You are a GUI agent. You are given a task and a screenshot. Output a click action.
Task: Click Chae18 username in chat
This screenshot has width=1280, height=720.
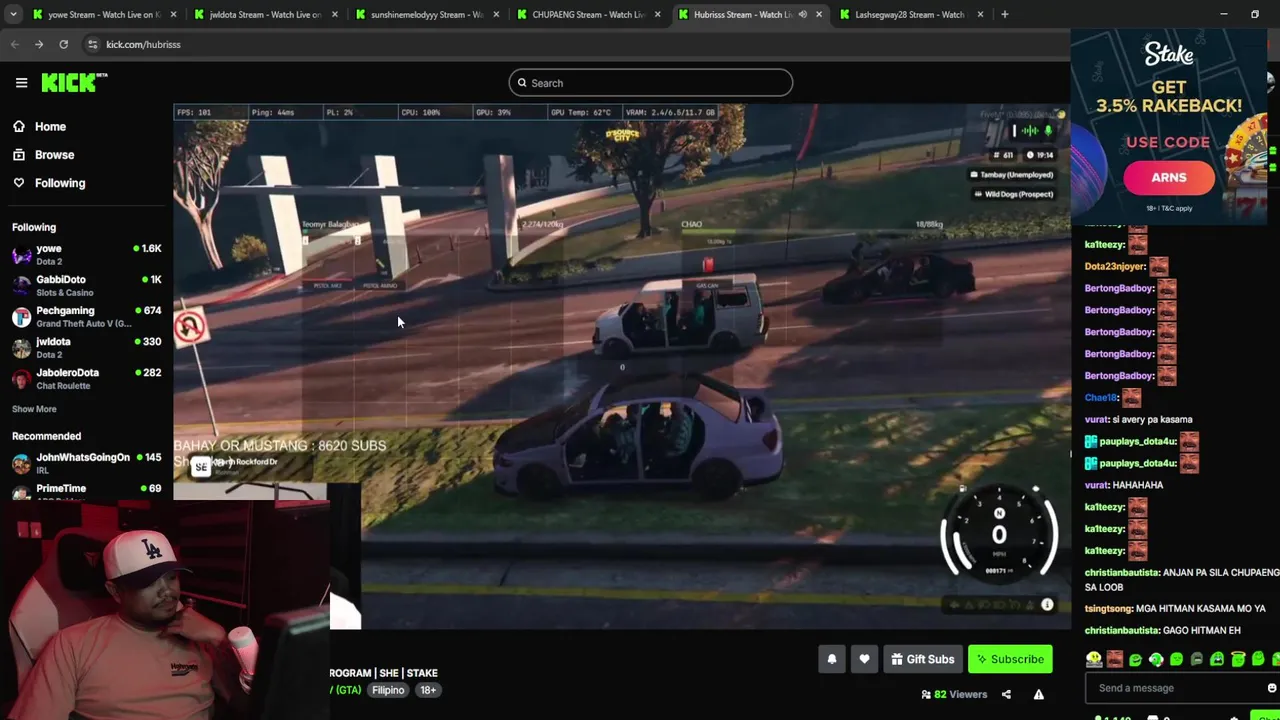[x=1100, y=398]
